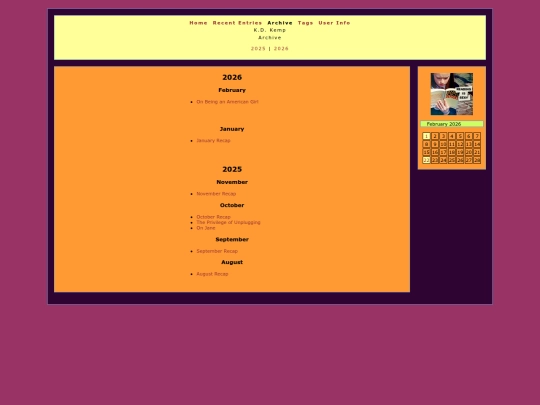
Task: Open the 'November Recap' entry
Action: pos(216,194)
